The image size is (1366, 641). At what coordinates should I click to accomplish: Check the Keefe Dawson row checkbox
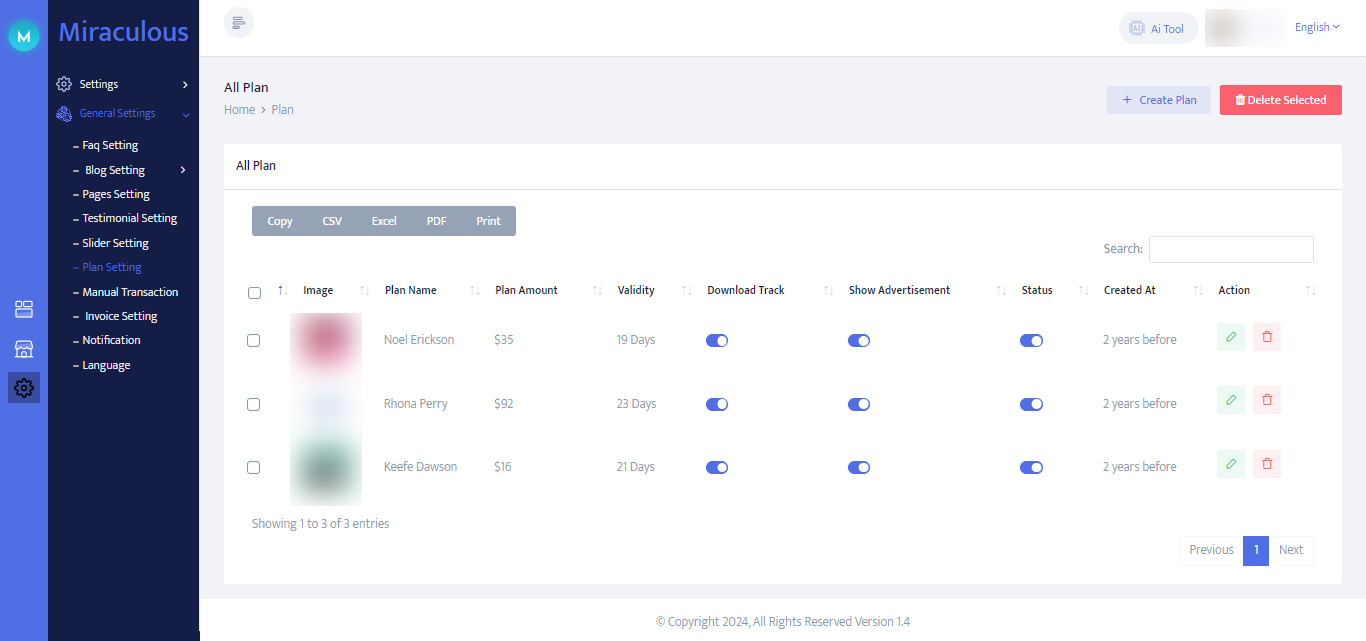coord(253,467)
